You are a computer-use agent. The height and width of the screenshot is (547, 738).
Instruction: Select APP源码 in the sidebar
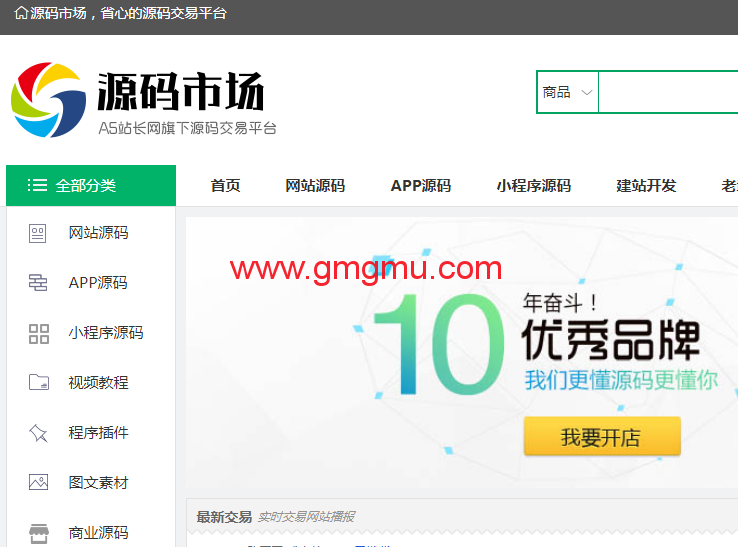pyautogui.click(x=98, y=282)
